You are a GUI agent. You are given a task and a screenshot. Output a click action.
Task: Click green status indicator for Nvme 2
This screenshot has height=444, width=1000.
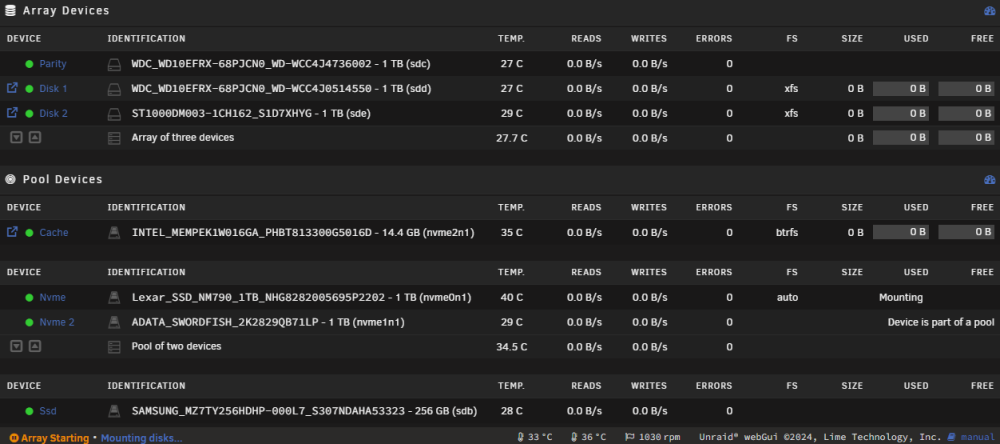click(29, 322)
